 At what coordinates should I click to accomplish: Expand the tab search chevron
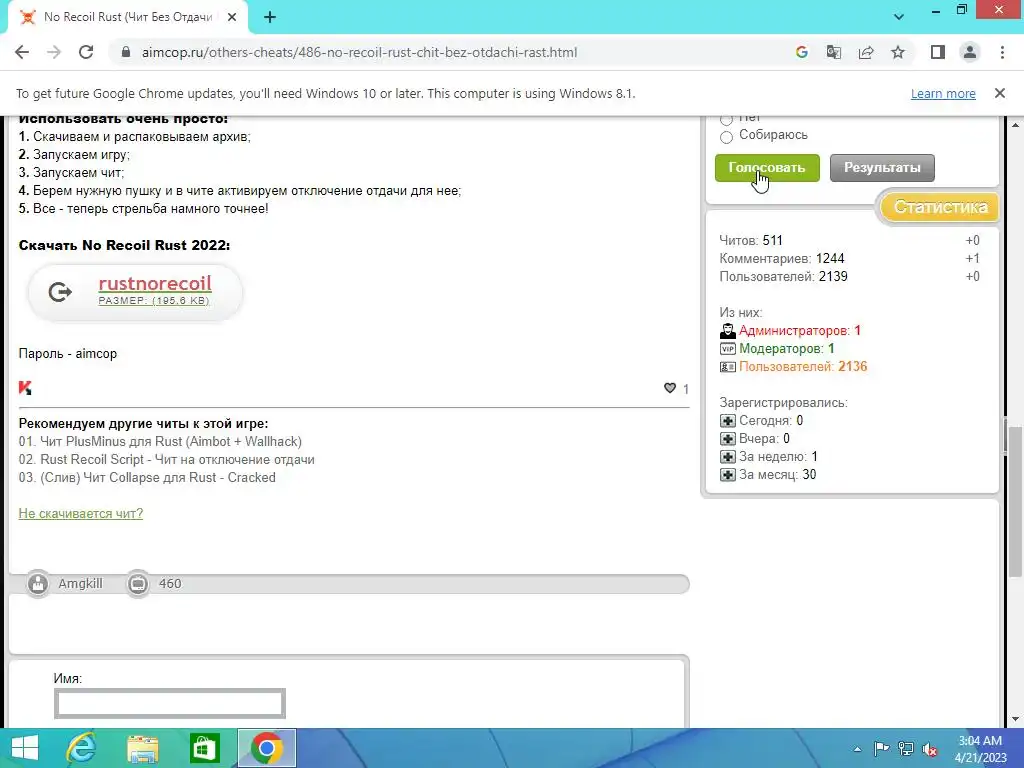point(899,17)
